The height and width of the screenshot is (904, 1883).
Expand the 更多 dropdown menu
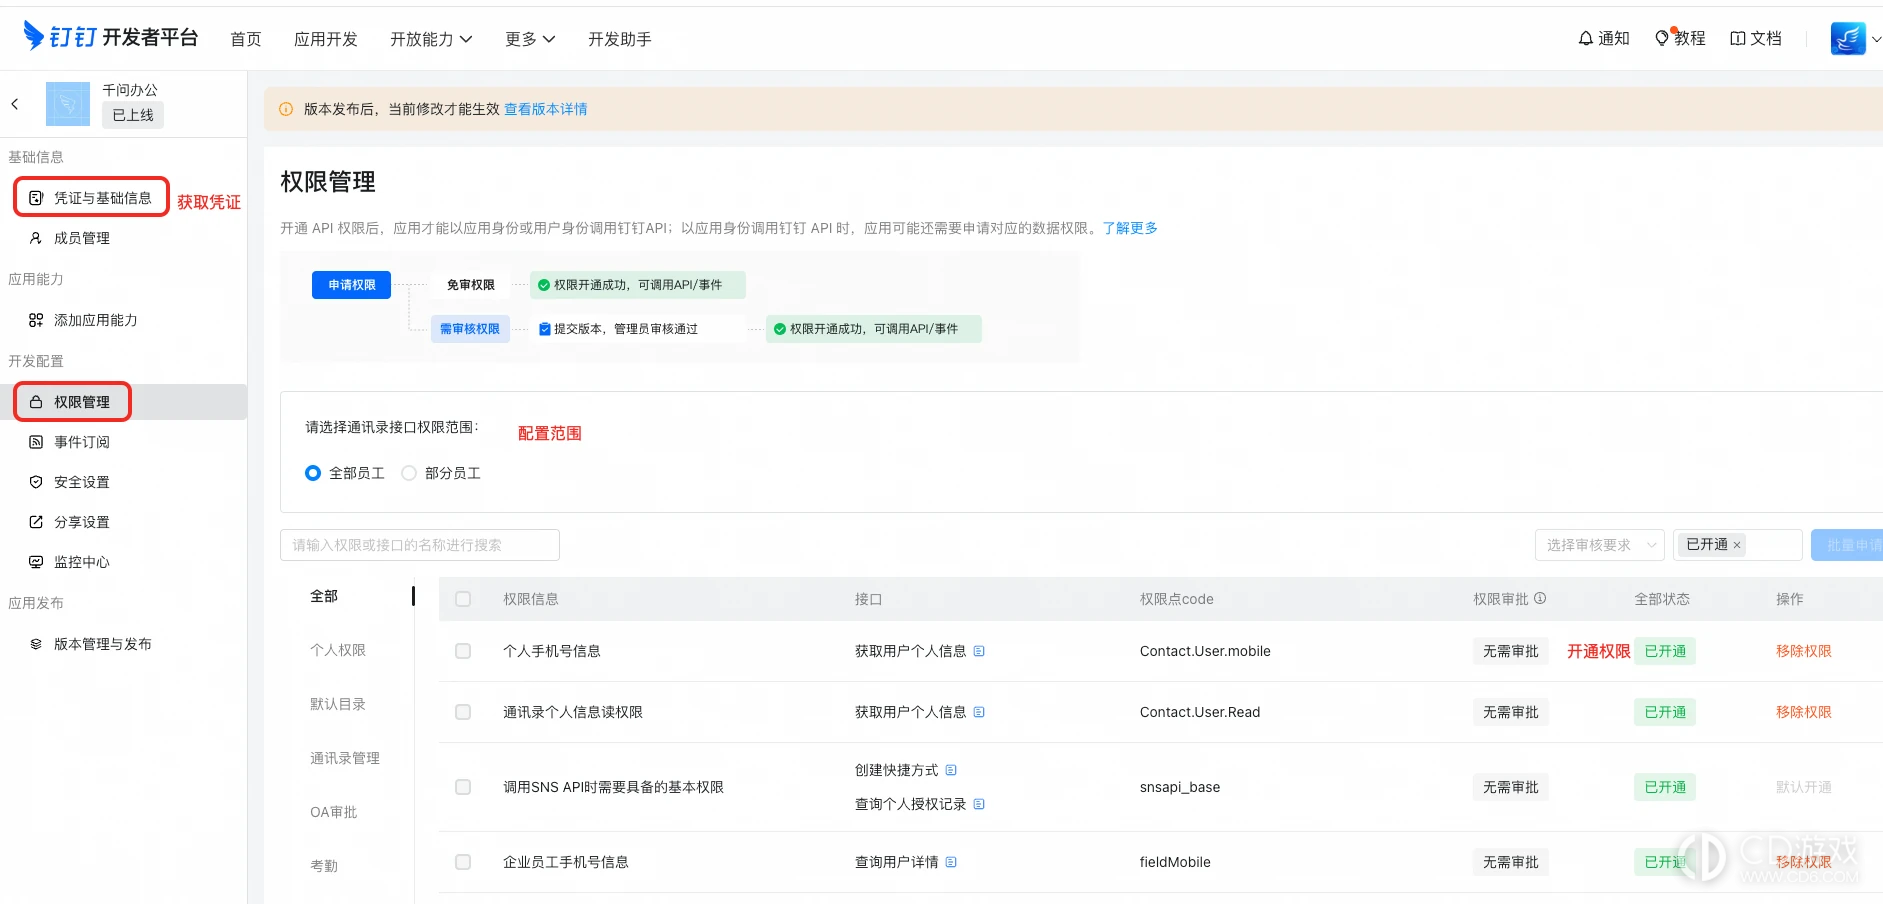530,39
